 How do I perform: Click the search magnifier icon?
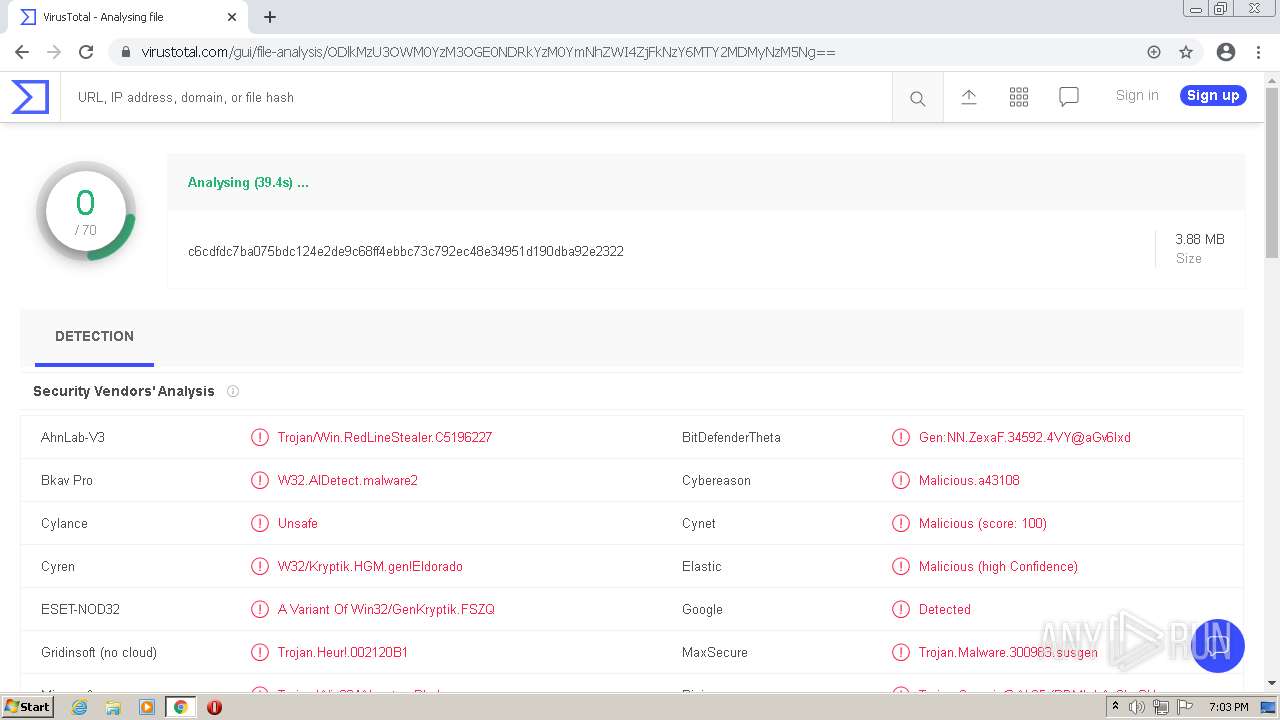pos(917,98)
